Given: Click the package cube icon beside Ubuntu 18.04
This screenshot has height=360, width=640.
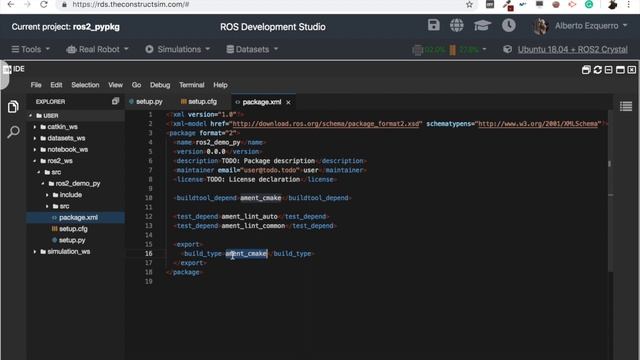Looking at the screenshot, I should point(507,49).
